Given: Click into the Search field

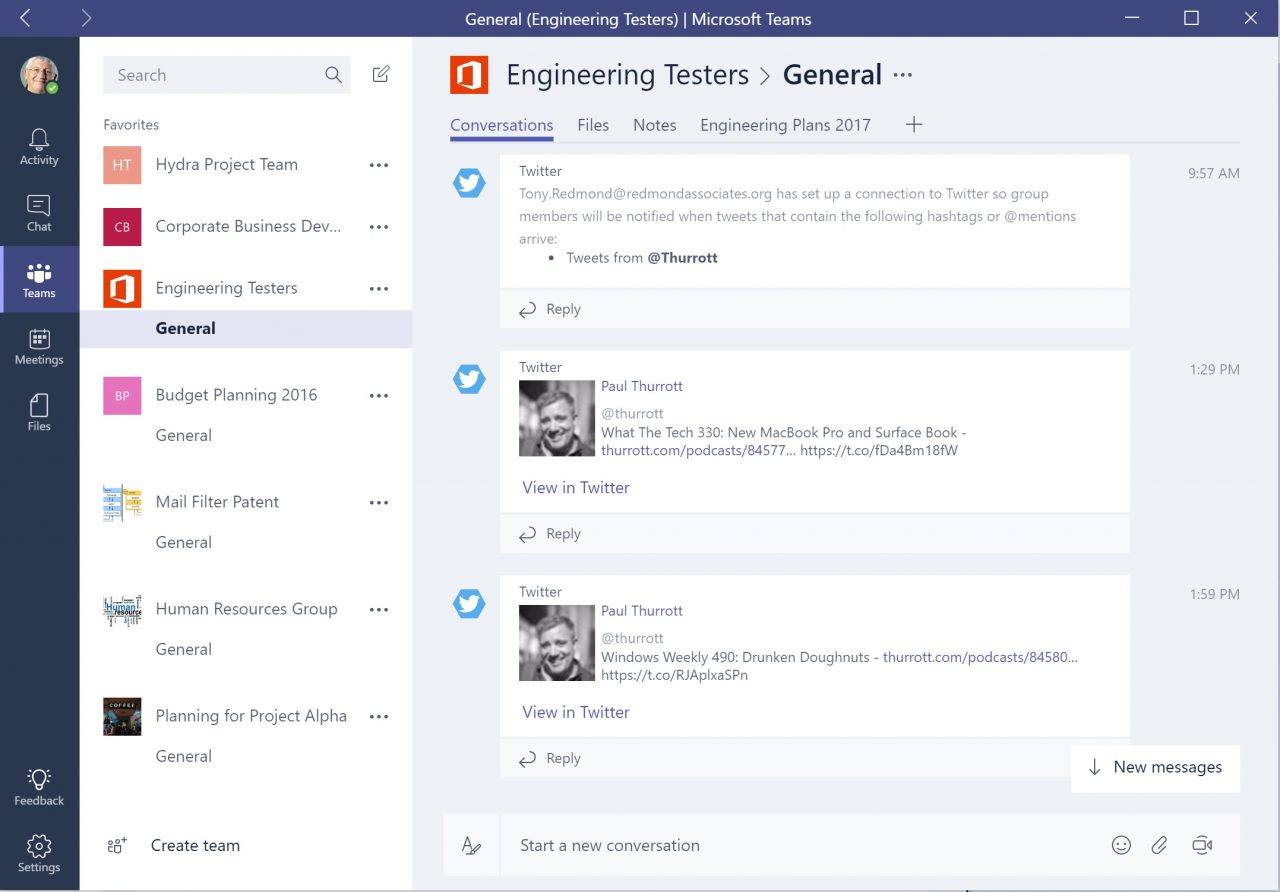Looking at the screenshot, I should tap(227, 75).
